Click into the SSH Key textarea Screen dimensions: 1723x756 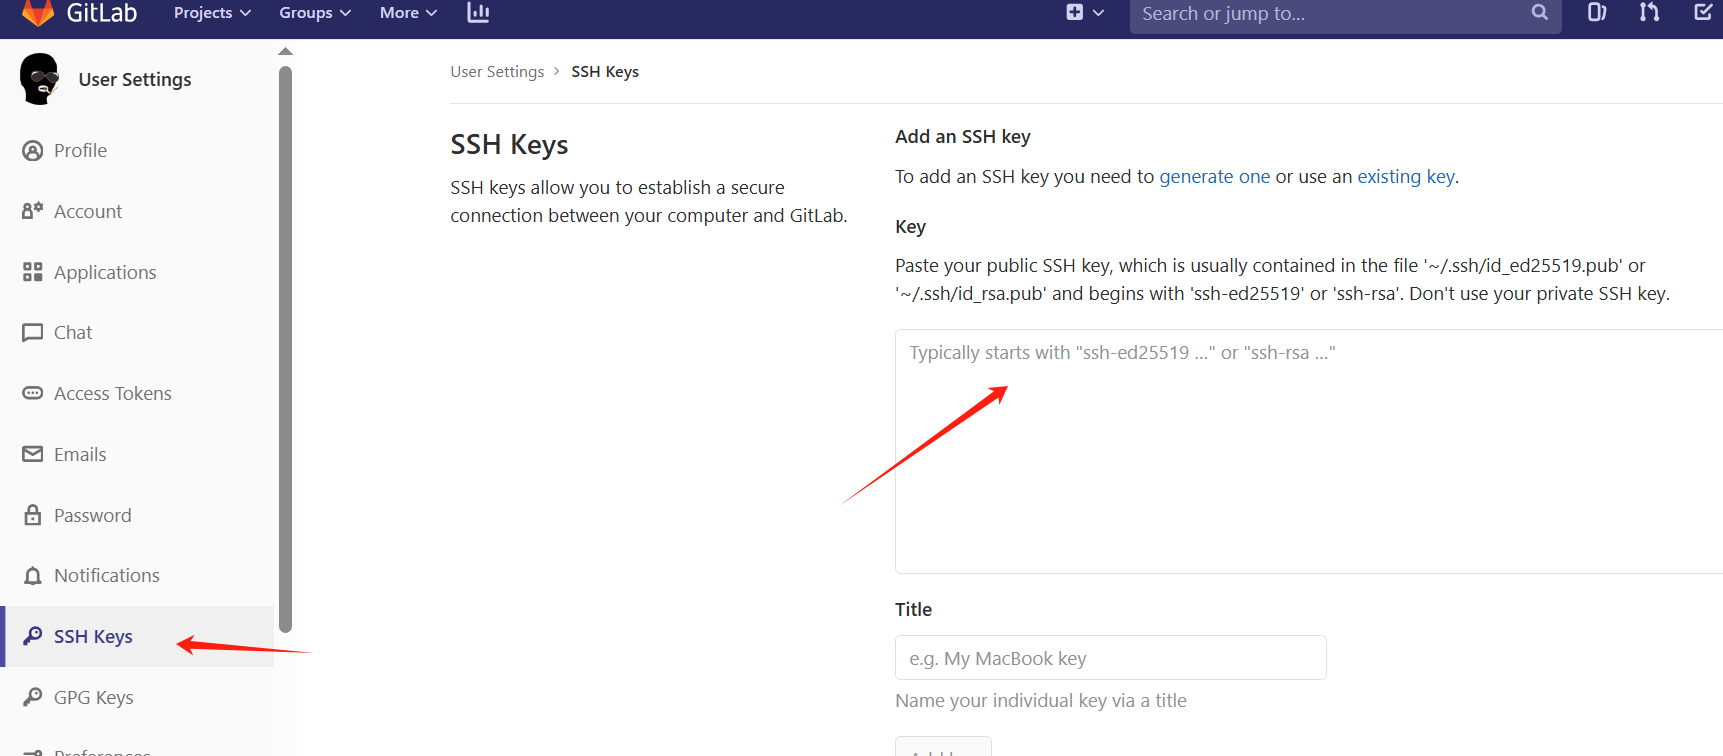tap(1309, 451)
